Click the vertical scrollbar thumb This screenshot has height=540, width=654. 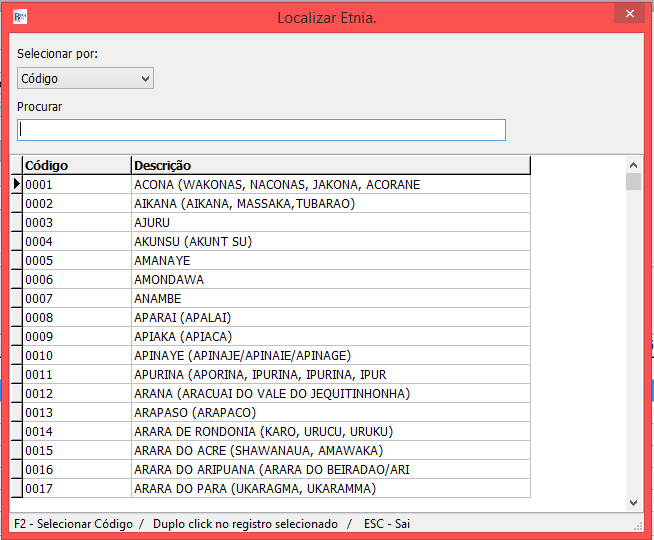pyautogui.click(x=633, y=182)
